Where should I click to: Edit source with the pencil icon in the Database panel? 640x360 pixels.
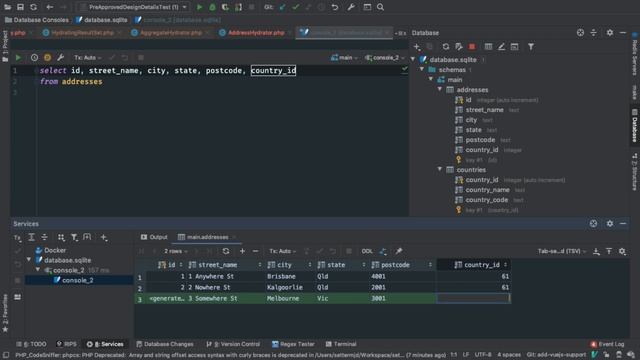point(501,47)
